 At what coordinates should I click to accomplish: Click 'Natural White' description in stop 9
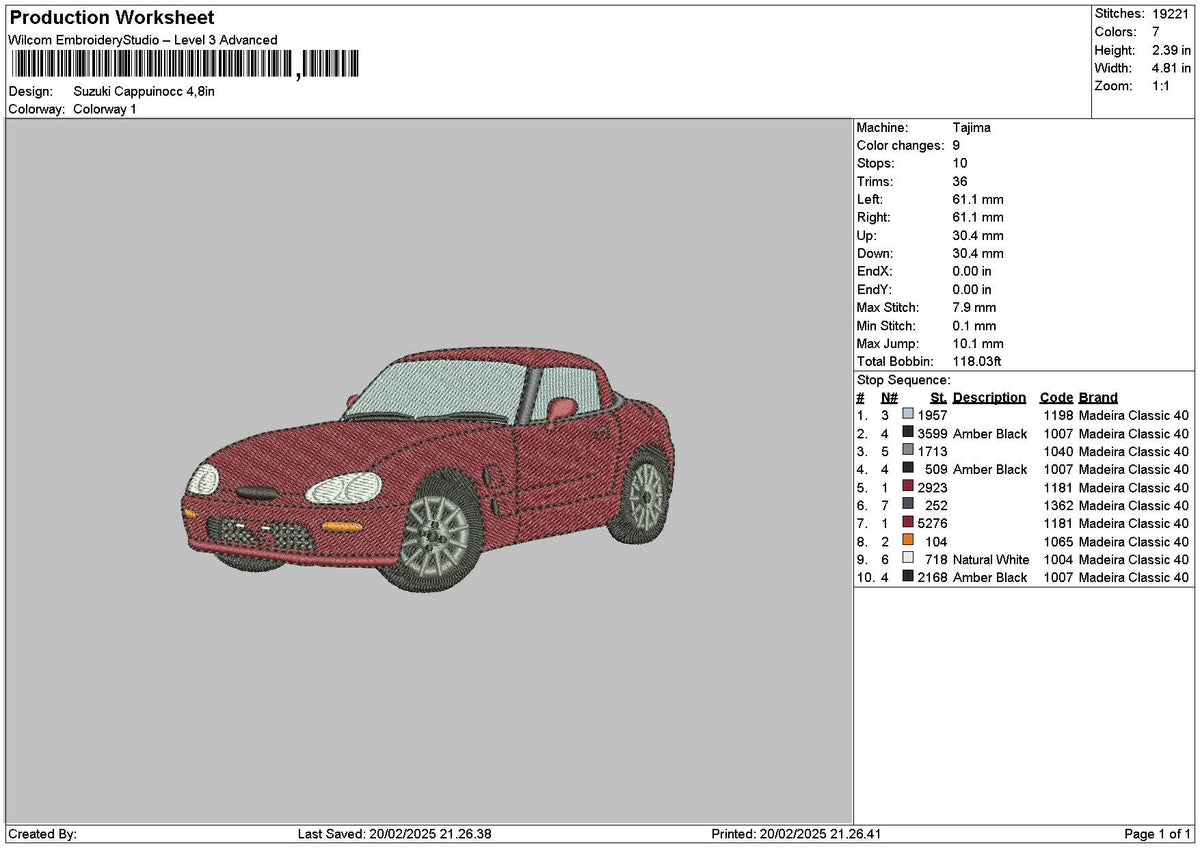point(991,559)
